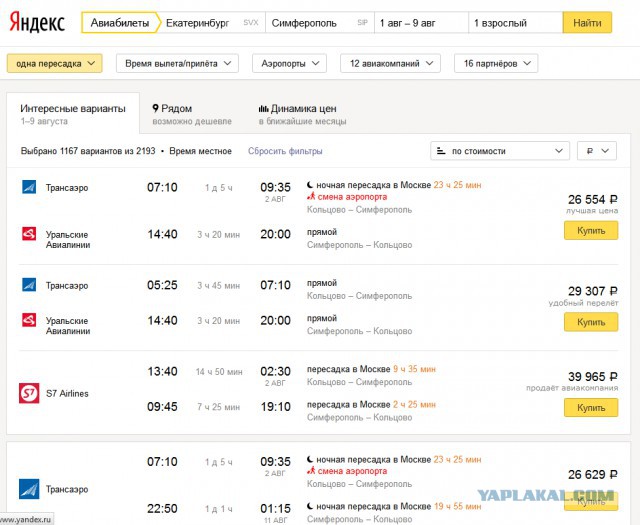Viewport: 640px width, 525px height.
Task: Click the 39 965 ₽ price
Action: coord(593,376)
